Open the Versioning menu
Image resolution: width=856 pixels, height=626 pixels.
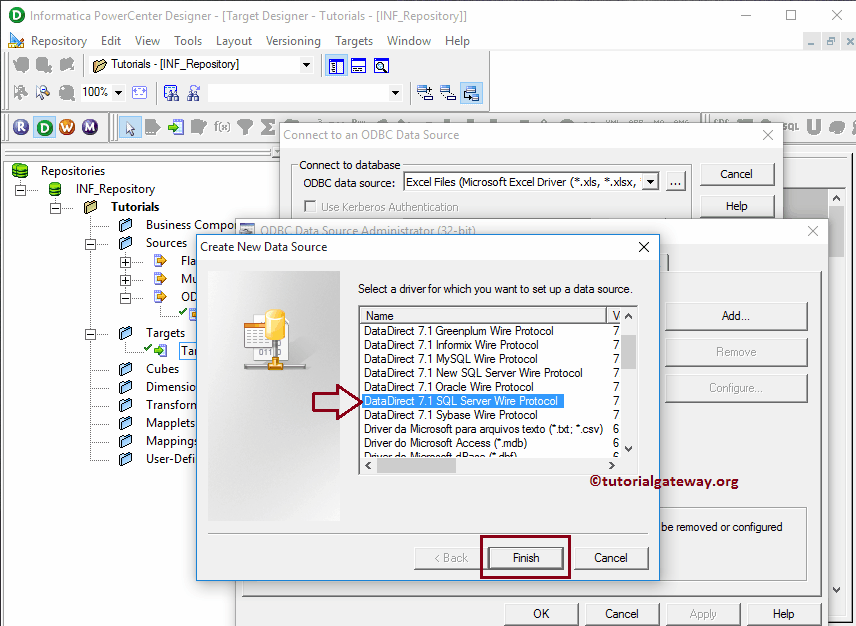(293, 41)
